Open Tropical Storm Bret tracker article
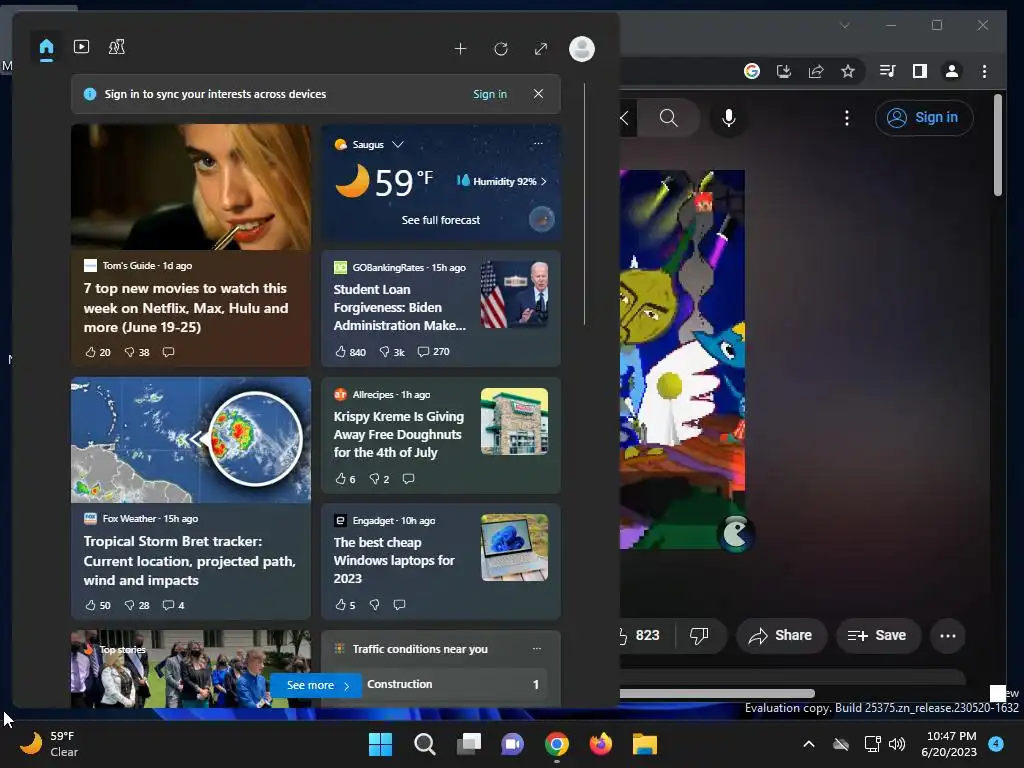 point(189,560)
